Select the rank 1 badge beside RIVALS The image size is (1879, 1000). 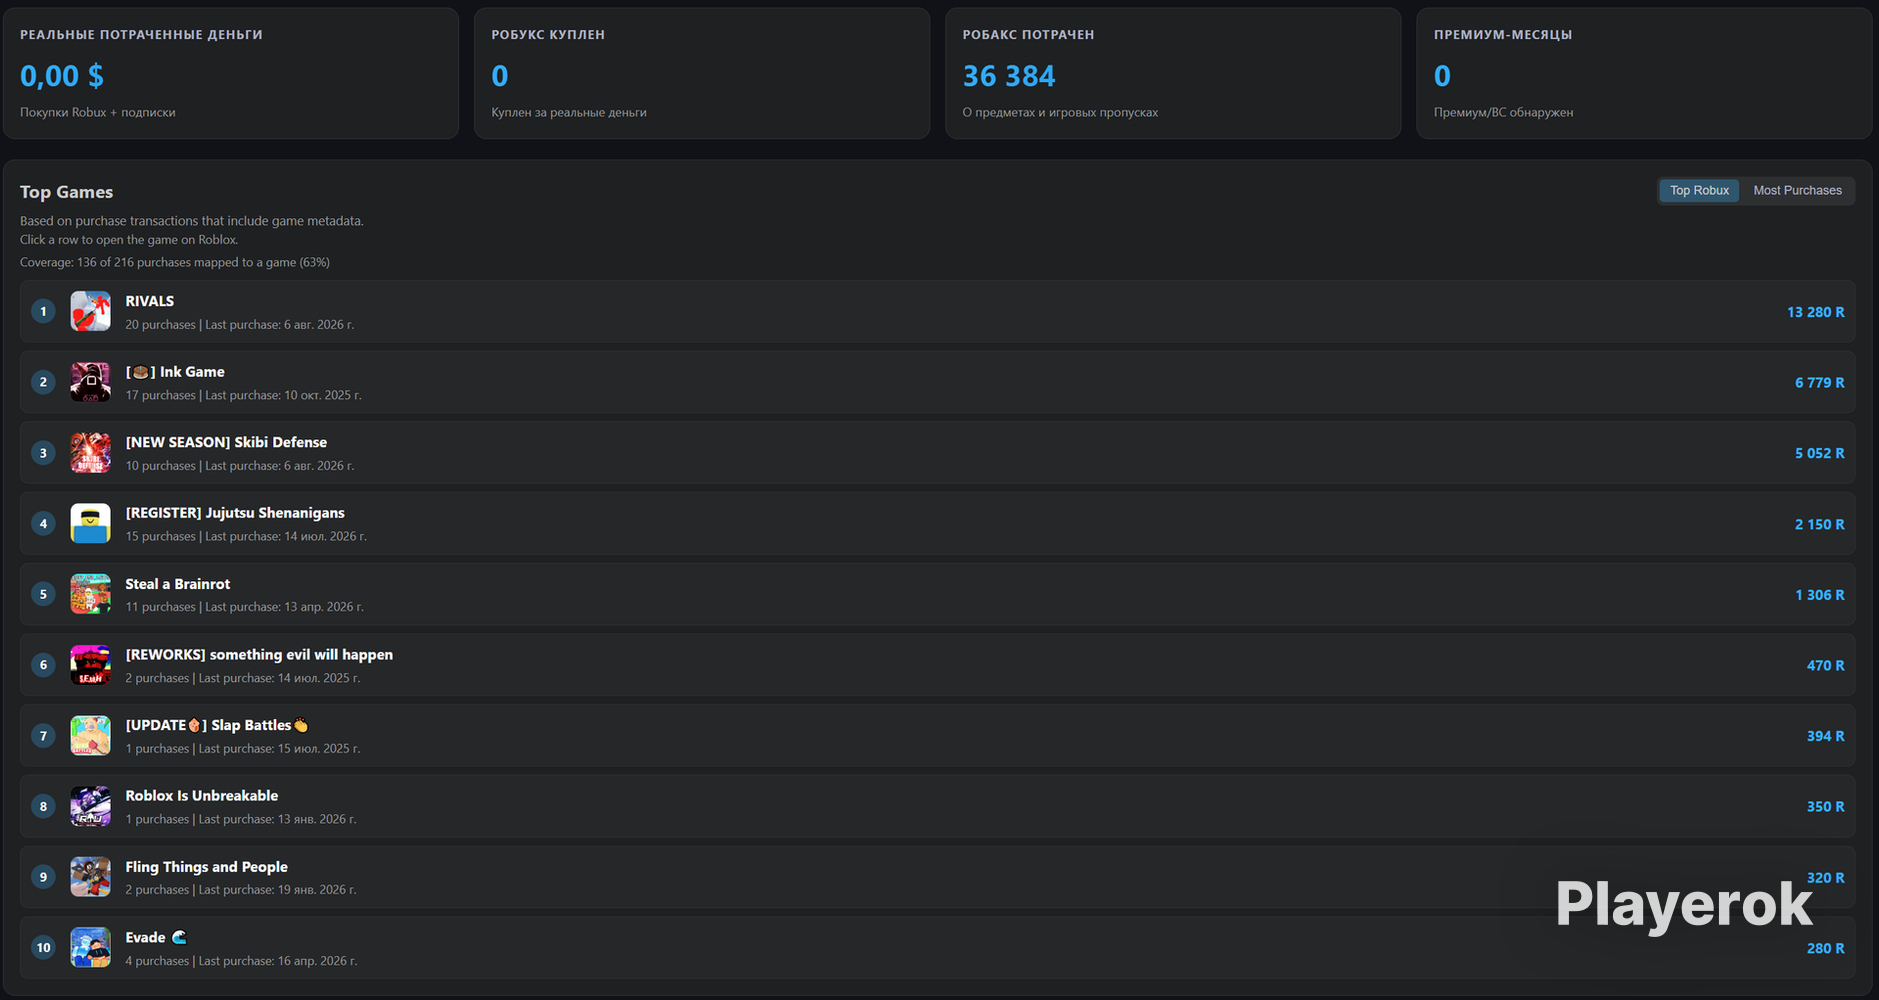coord(43,312)
